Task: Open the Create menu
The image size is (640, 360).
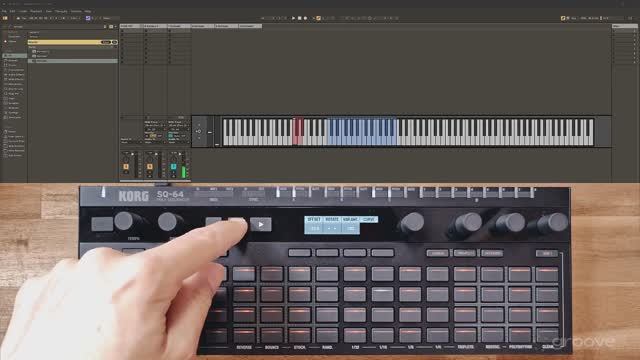Action: coord(23,11)
